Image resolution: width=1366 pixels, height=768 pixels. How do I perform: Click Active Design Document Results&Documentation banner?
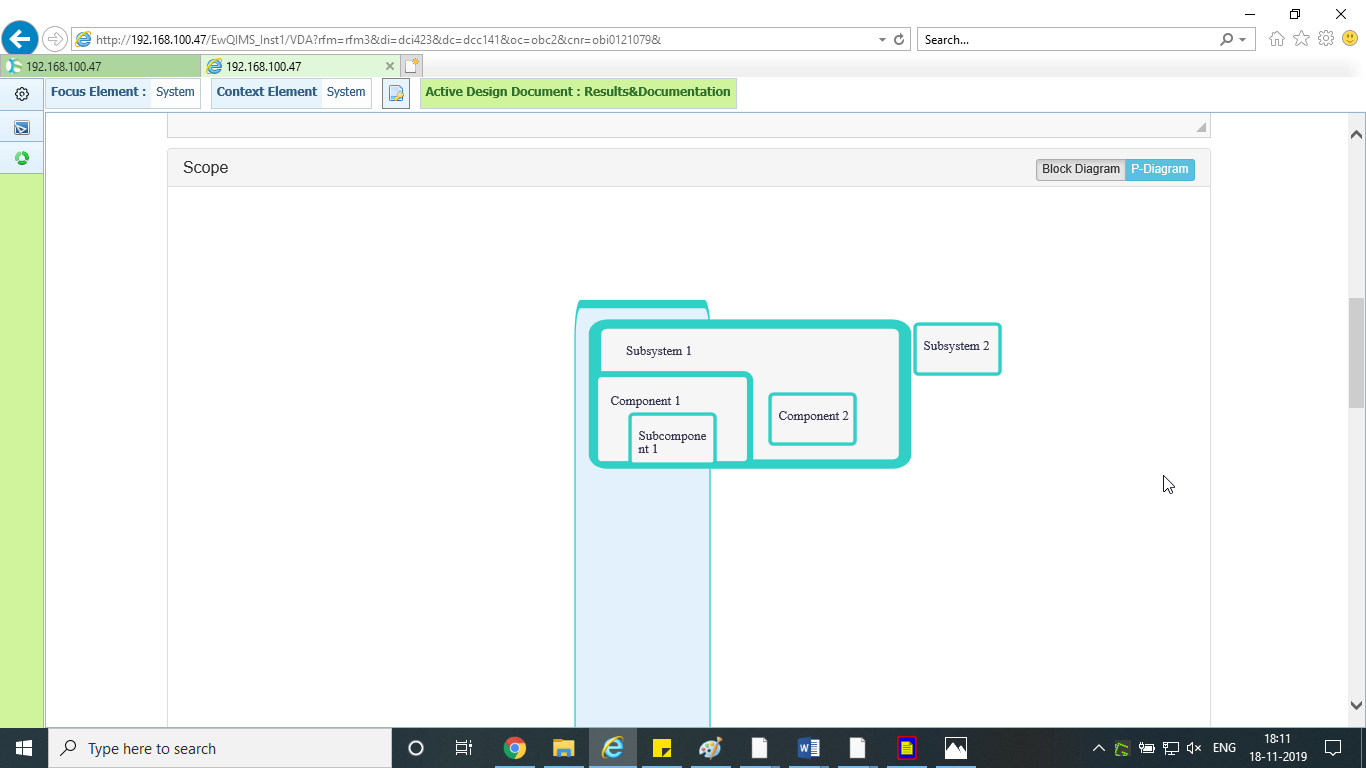pos(578,92)
